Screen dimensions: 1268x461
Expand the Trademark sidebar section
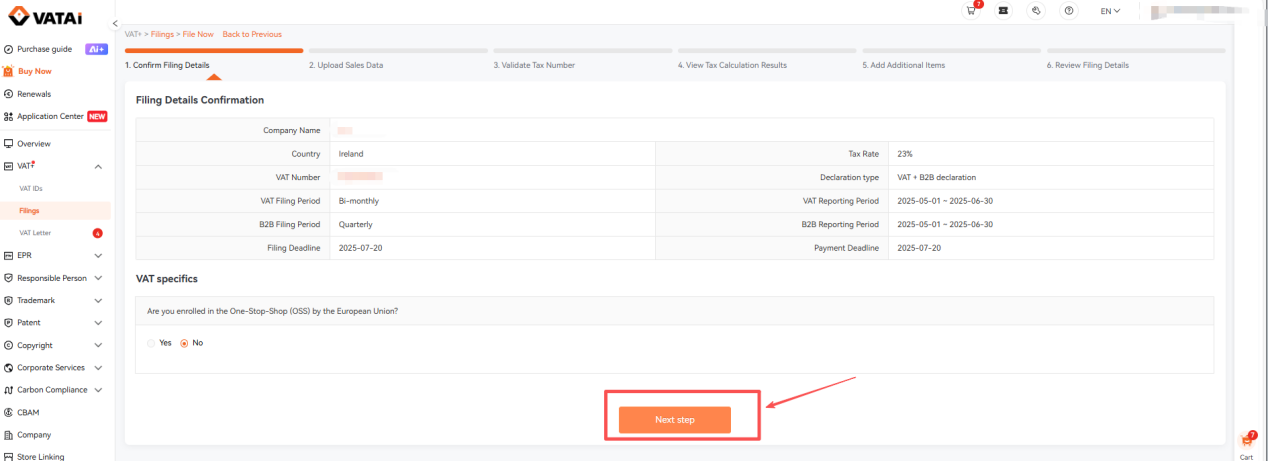pos(98,300)
